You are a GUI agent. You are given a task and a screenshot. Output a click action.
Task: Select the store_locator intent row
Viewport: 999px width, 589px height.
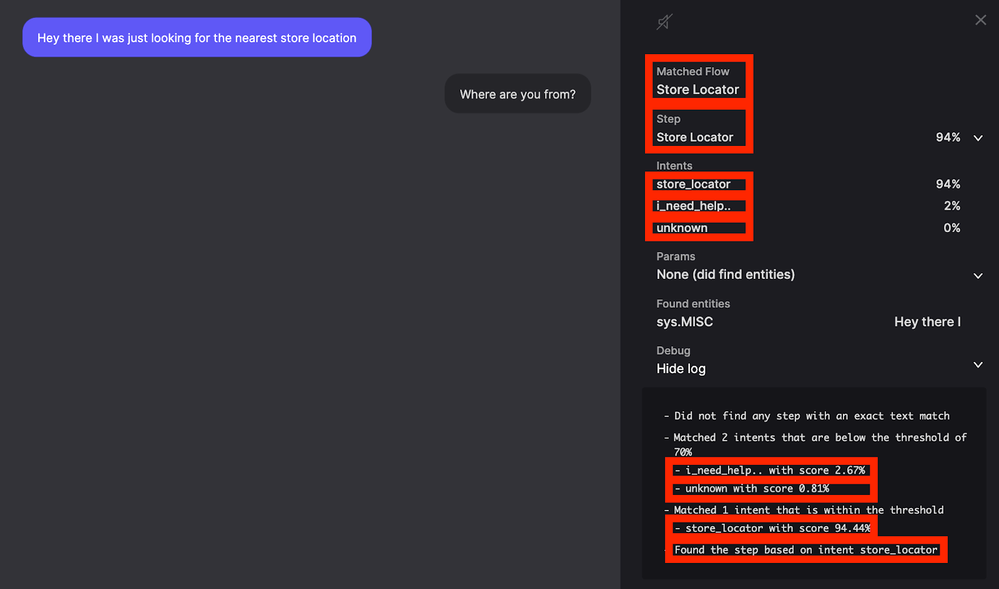(x=808, y=184)
